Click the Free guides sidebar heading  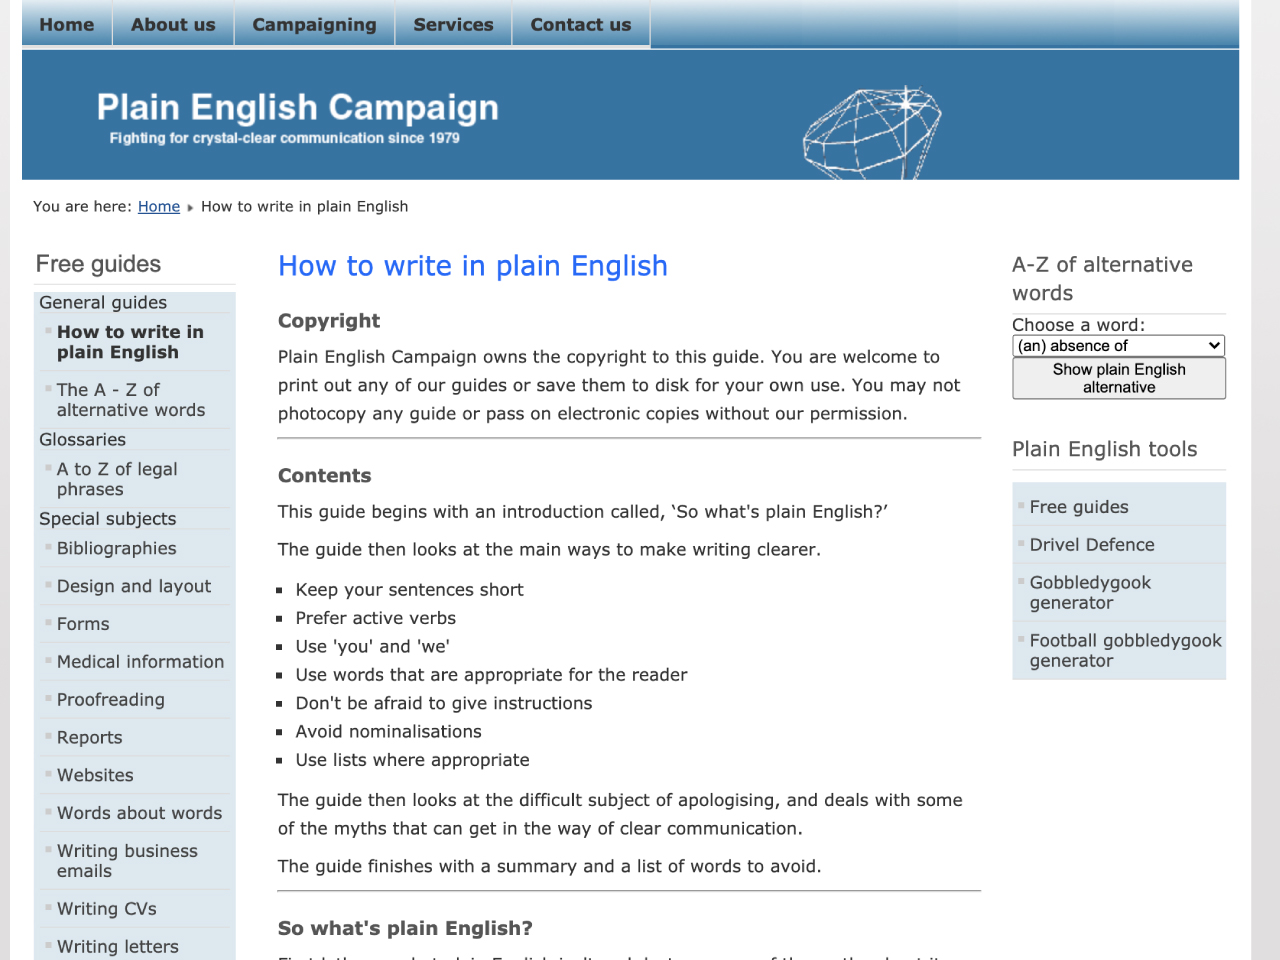98,264
